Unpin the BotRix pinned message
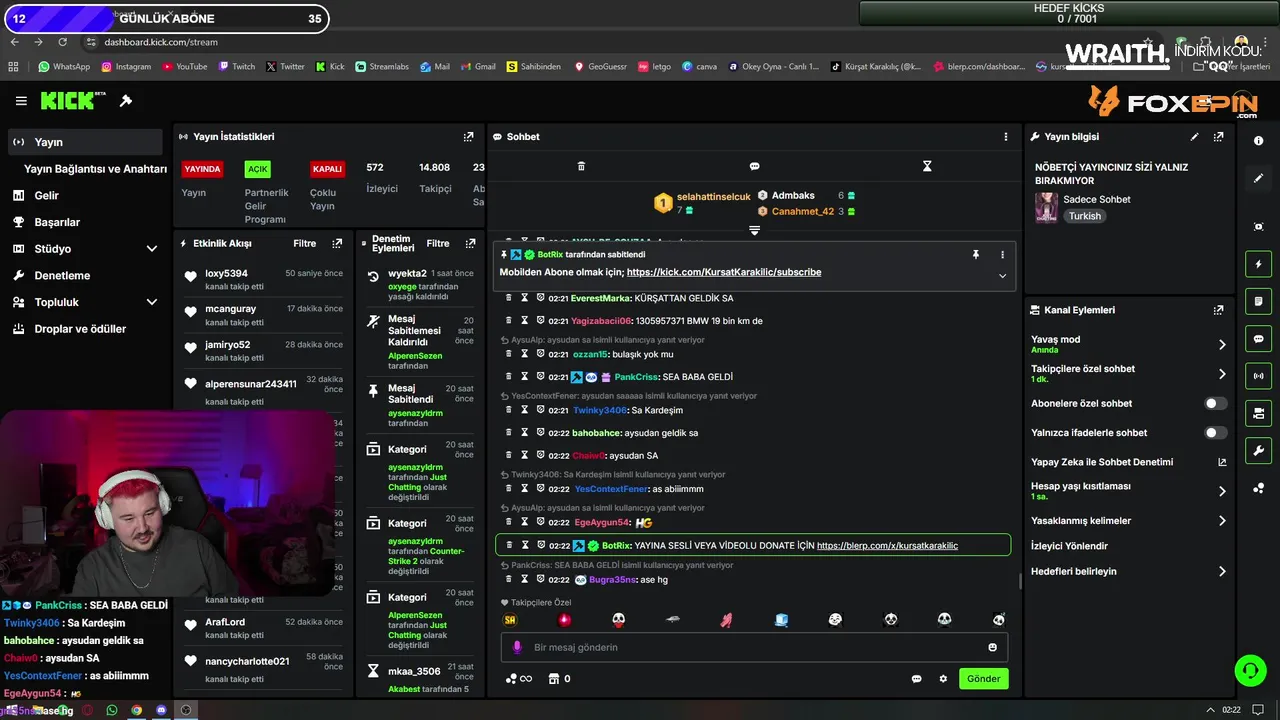Viewport: 1280px width, 720px height. coord(975,255)
